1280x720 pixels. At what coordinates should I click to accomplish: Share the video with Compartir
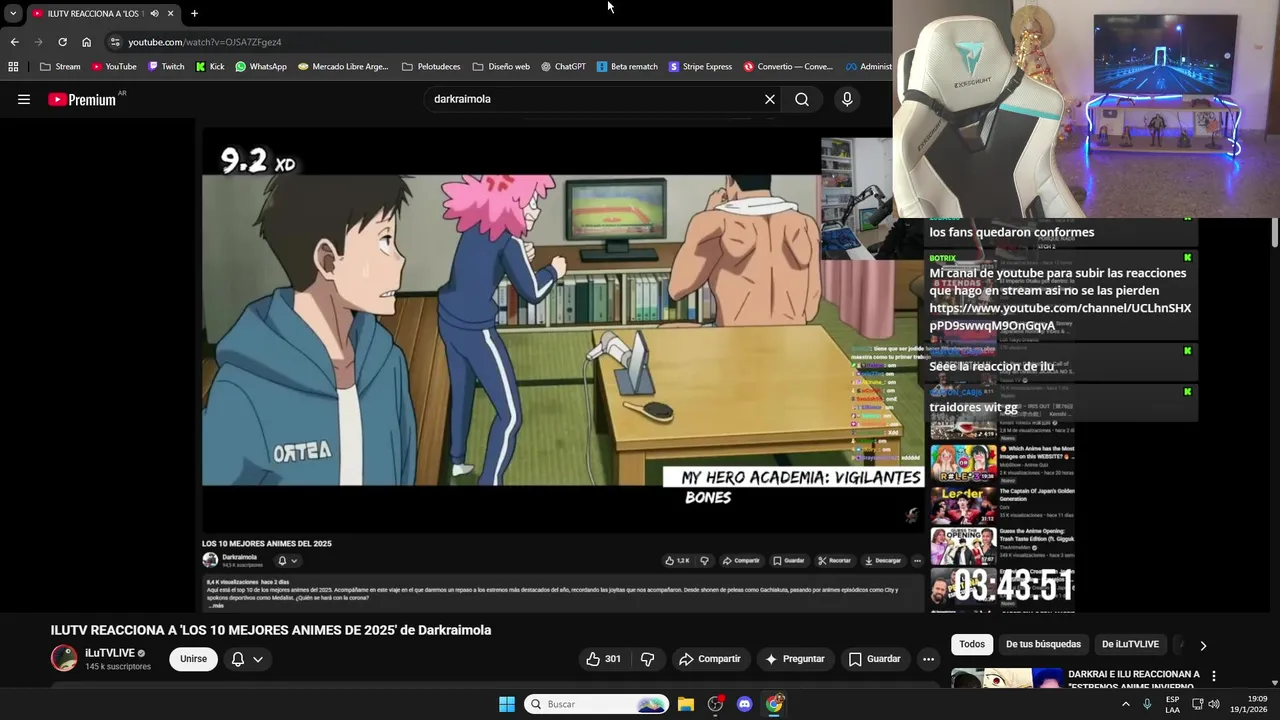709,659
